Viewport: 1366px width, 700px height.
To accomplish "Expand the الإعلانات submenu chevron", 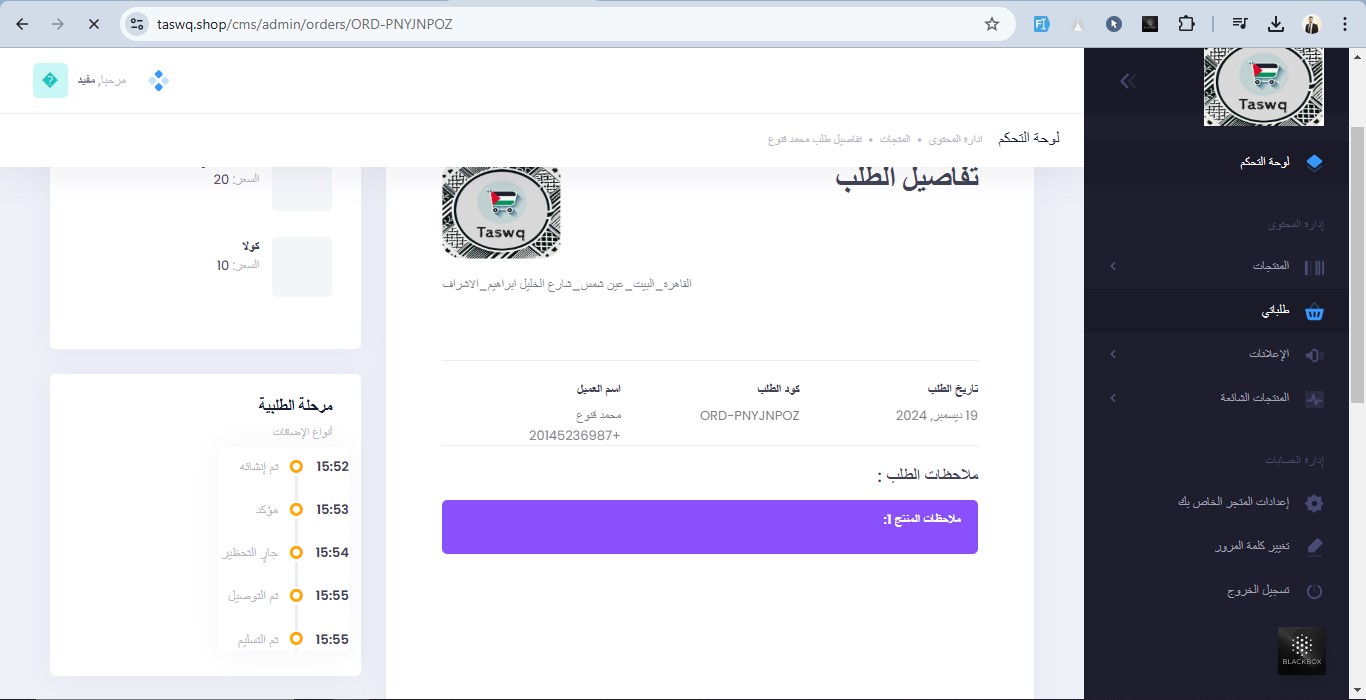I will click(x=1113, y=354).
